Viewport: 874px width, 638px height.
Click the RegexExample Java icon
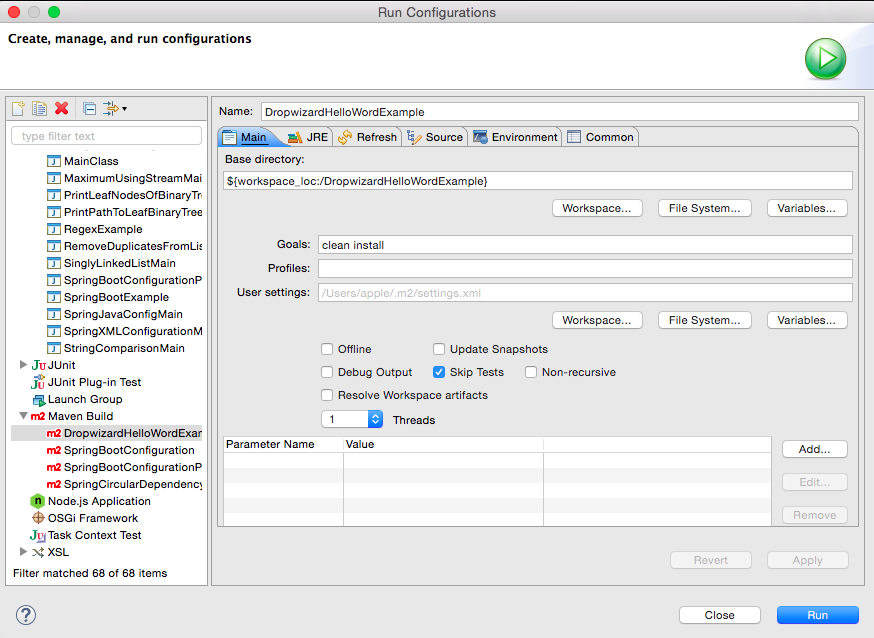[54, 230]
